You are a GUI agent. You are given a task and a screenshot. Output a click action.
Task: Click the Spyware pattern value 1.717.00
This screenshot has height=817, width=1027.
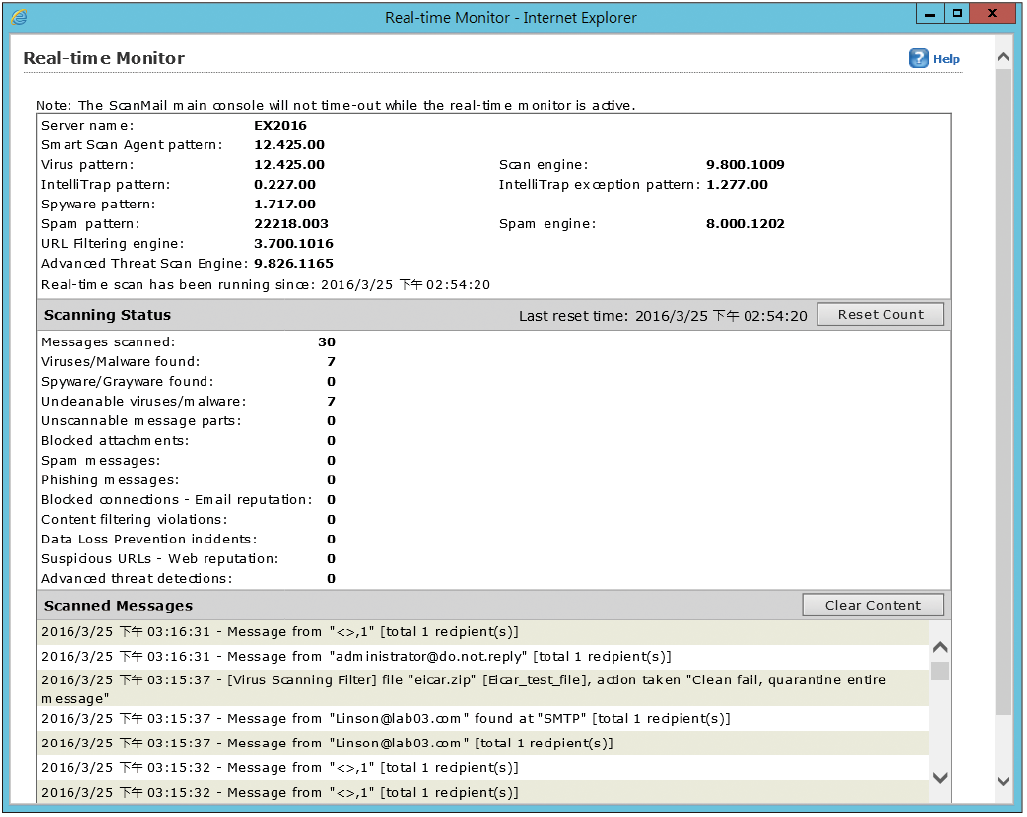[x=285, y=204]
